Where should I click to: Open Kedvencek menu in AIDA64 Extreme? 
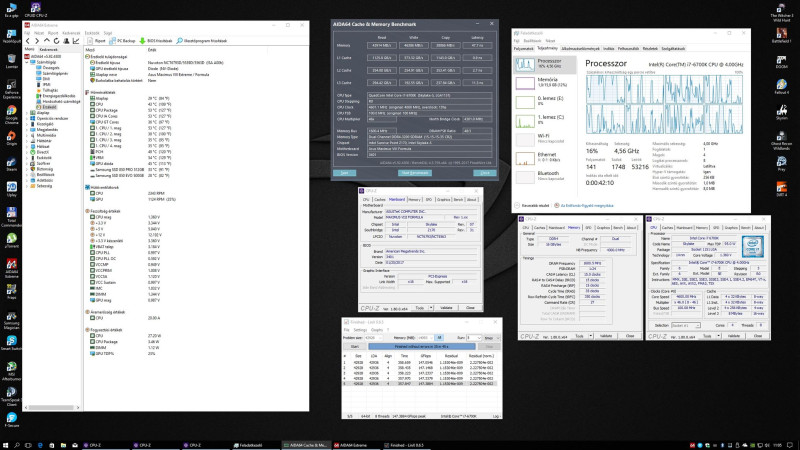(x=71, y=33)
